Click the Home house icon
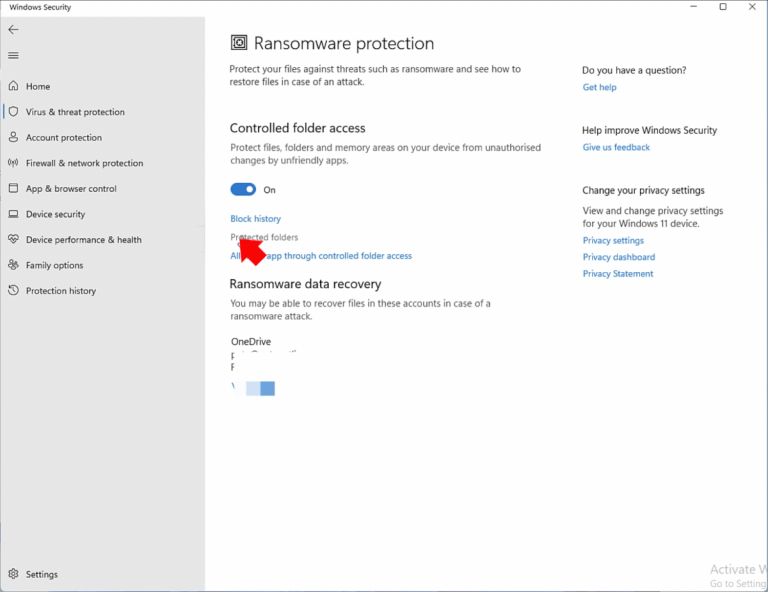The width and height of the screenshot is (768, 592). pos(14,86)
